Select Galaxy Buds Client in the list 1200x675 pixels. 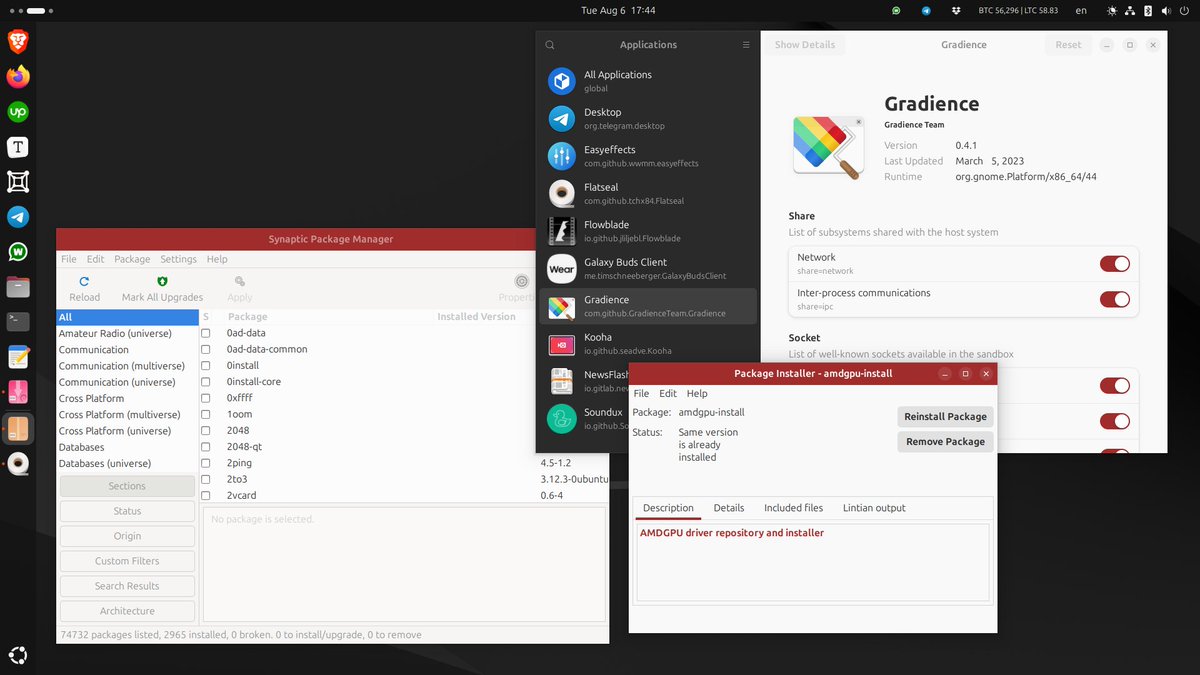coord(648,269)
